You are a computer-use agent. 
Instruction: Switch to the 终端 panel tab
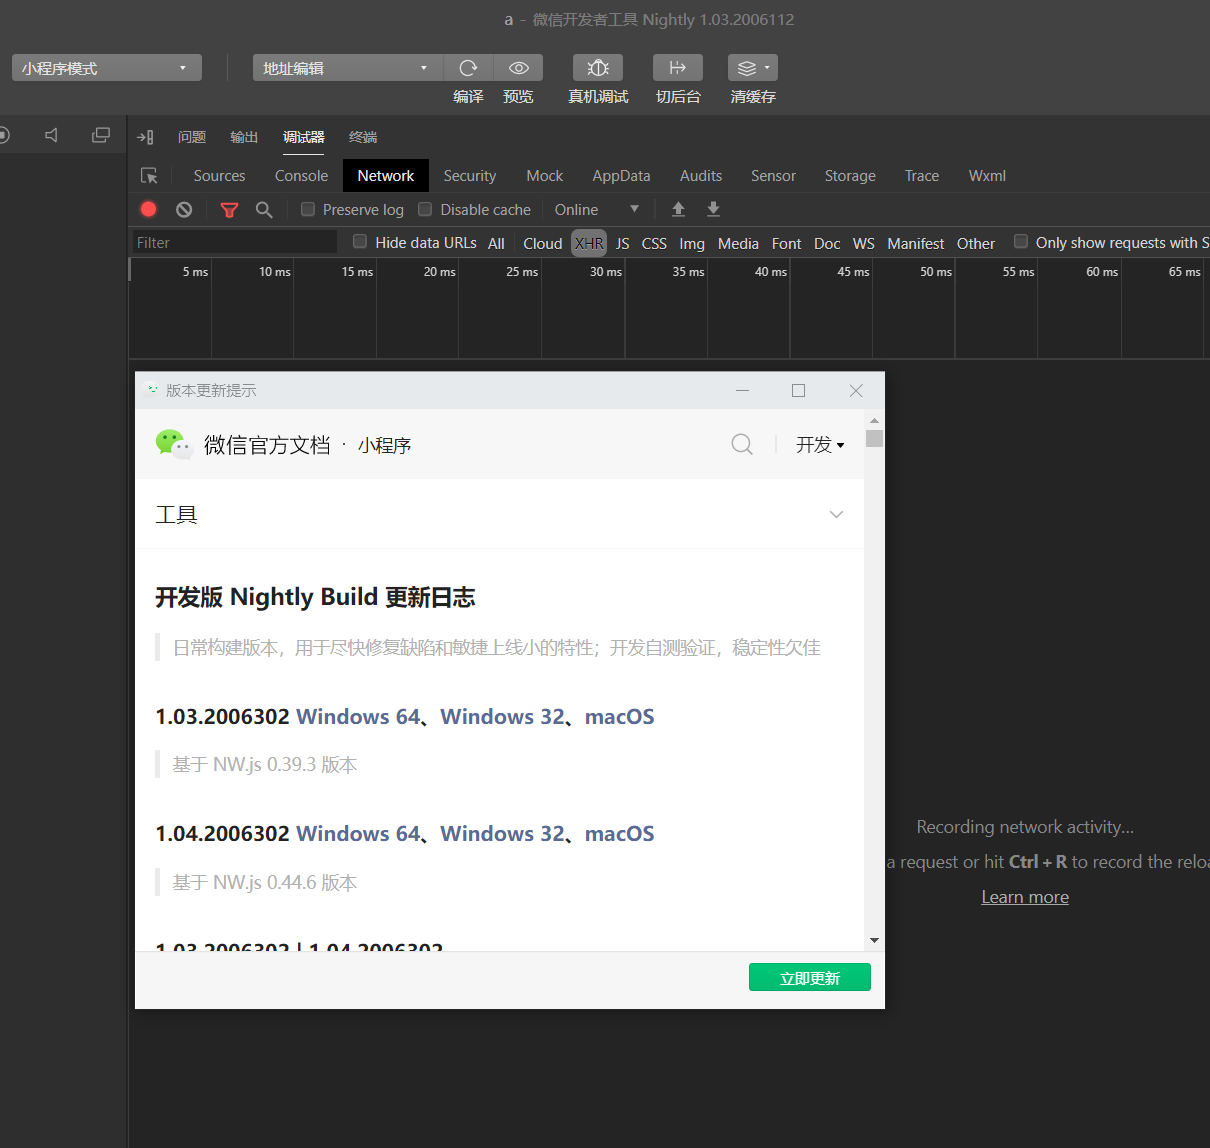pyautogui.click(x=363, y=137)
